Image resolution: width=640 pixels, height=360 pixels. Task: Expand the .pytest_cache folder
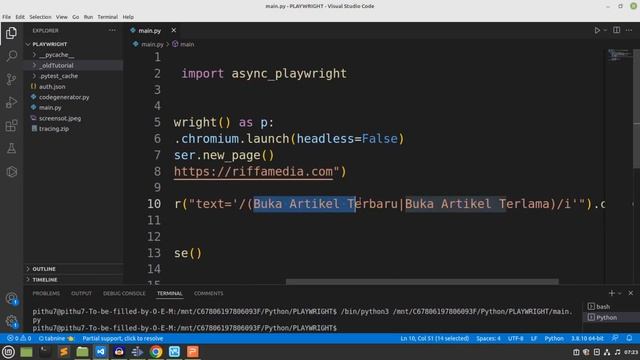click(73, 76)
